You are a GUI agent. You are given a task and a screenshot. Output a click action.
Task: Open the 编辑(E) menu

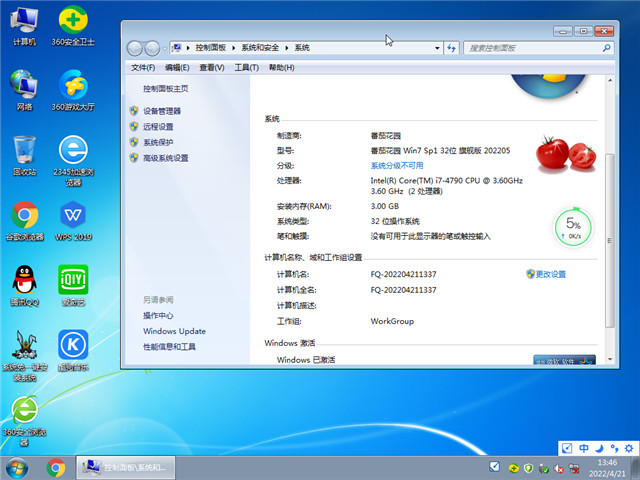177,68
